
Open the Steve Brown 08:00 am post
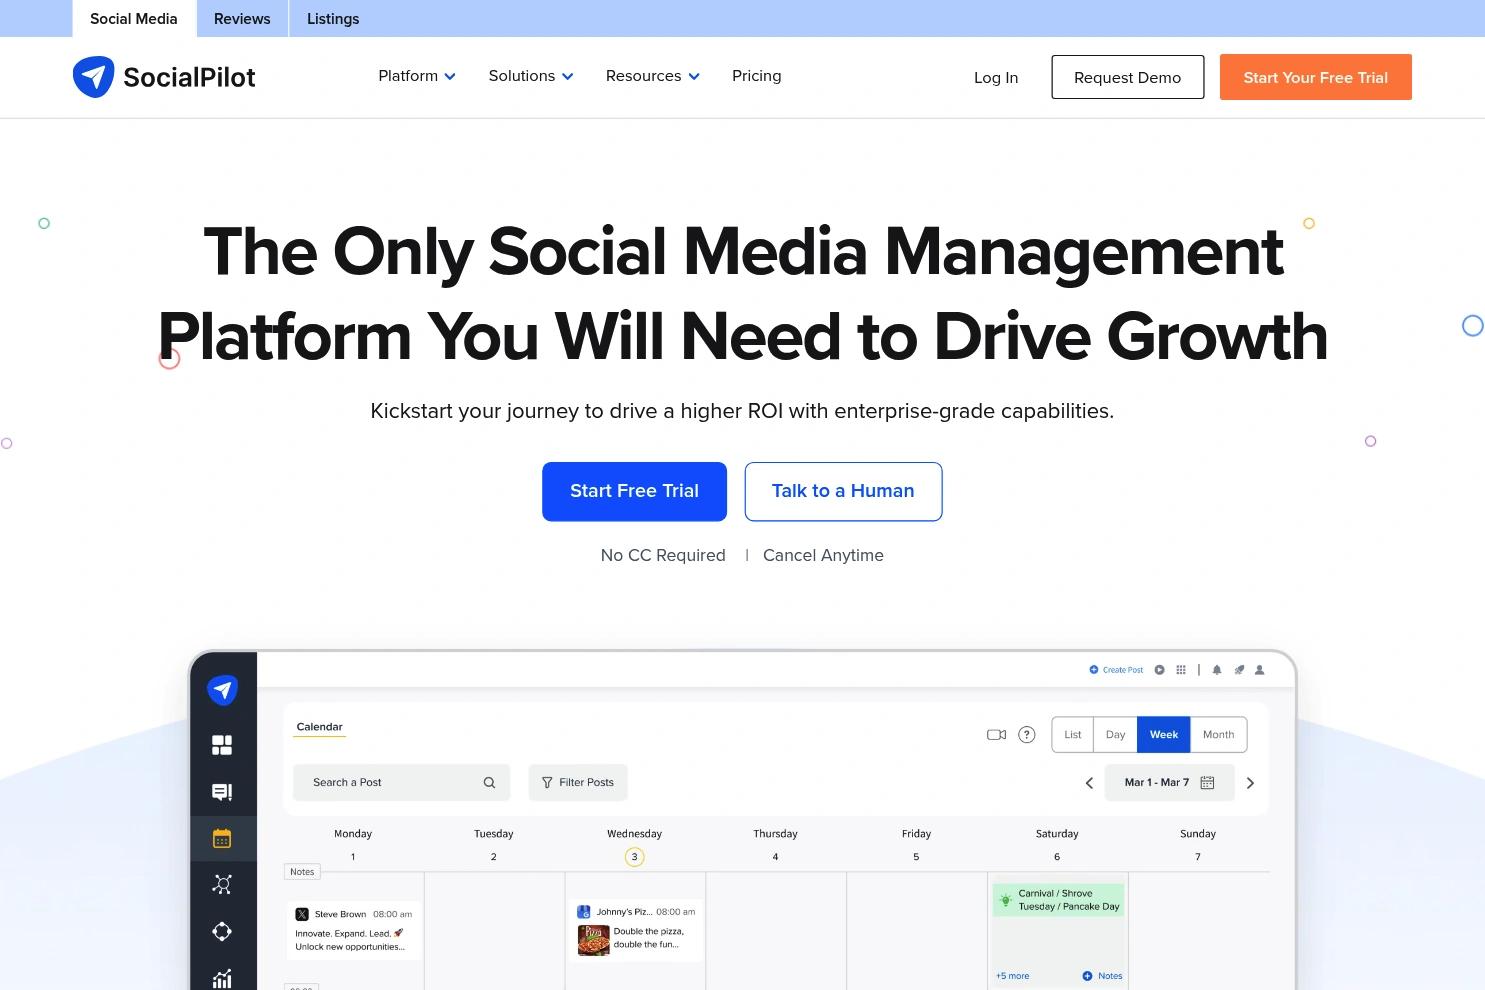(354, 930)
